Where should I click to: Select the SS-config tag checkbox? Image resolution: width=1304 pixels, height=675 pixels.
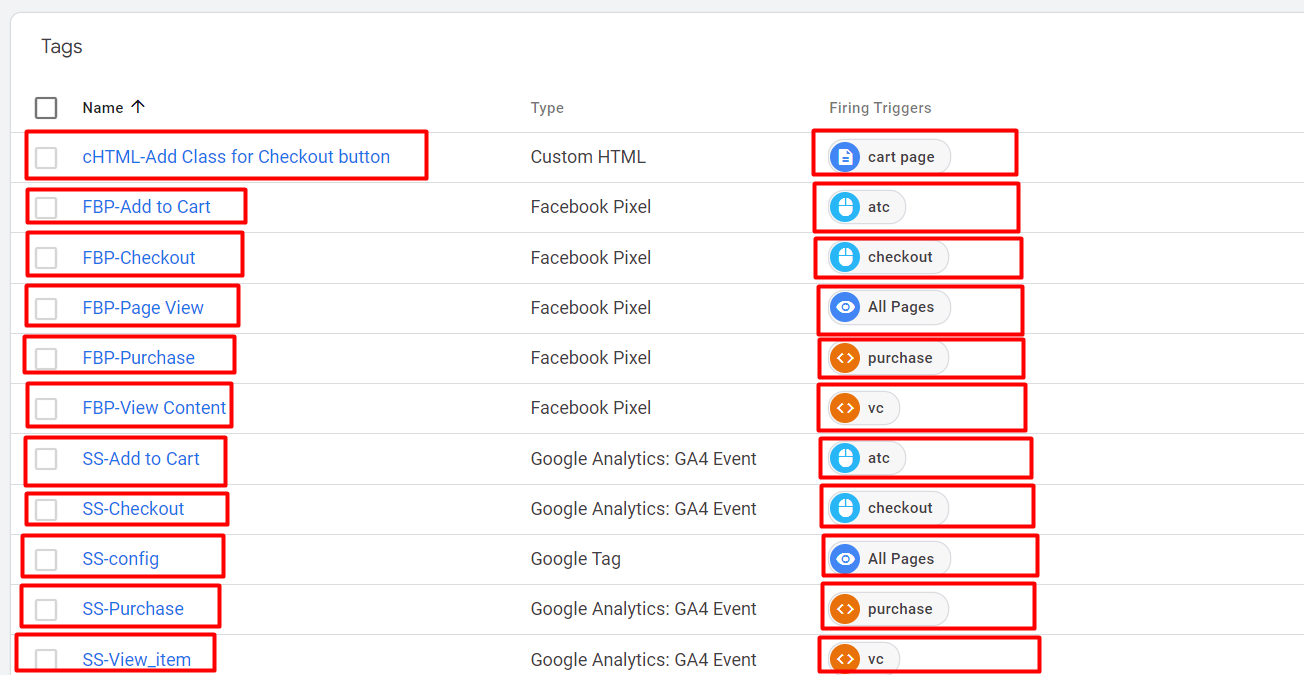46,559
